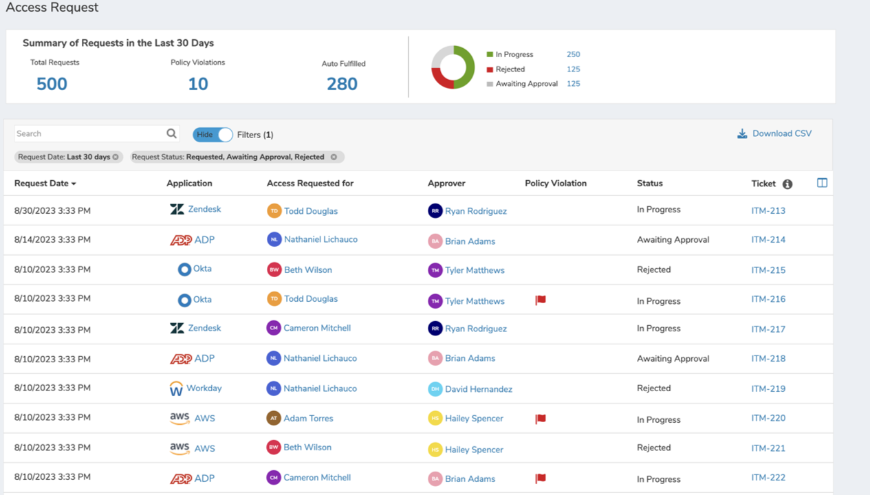Click the red flag on ITM-220 row
The image size is (870, 495).
[x=540, y=419]
